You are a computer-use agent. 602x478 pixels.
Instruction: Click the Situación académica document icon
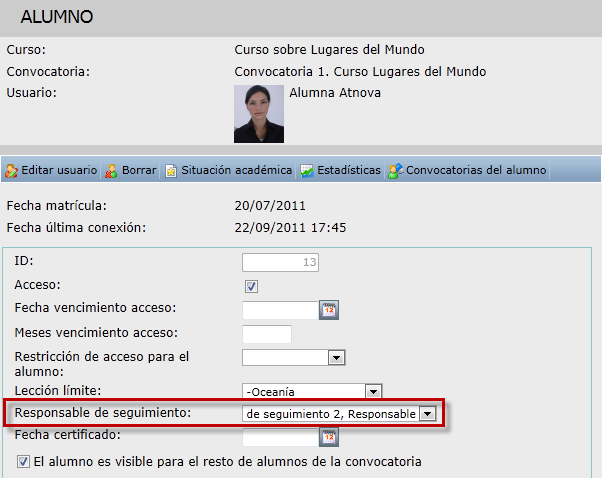click(x=171, y=171)
